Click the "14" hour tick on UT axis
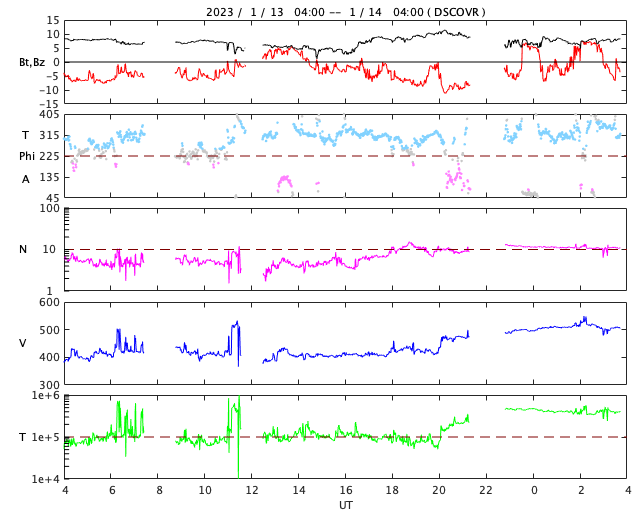This screenshot has width=640, height=512. (x=298, y=490)
